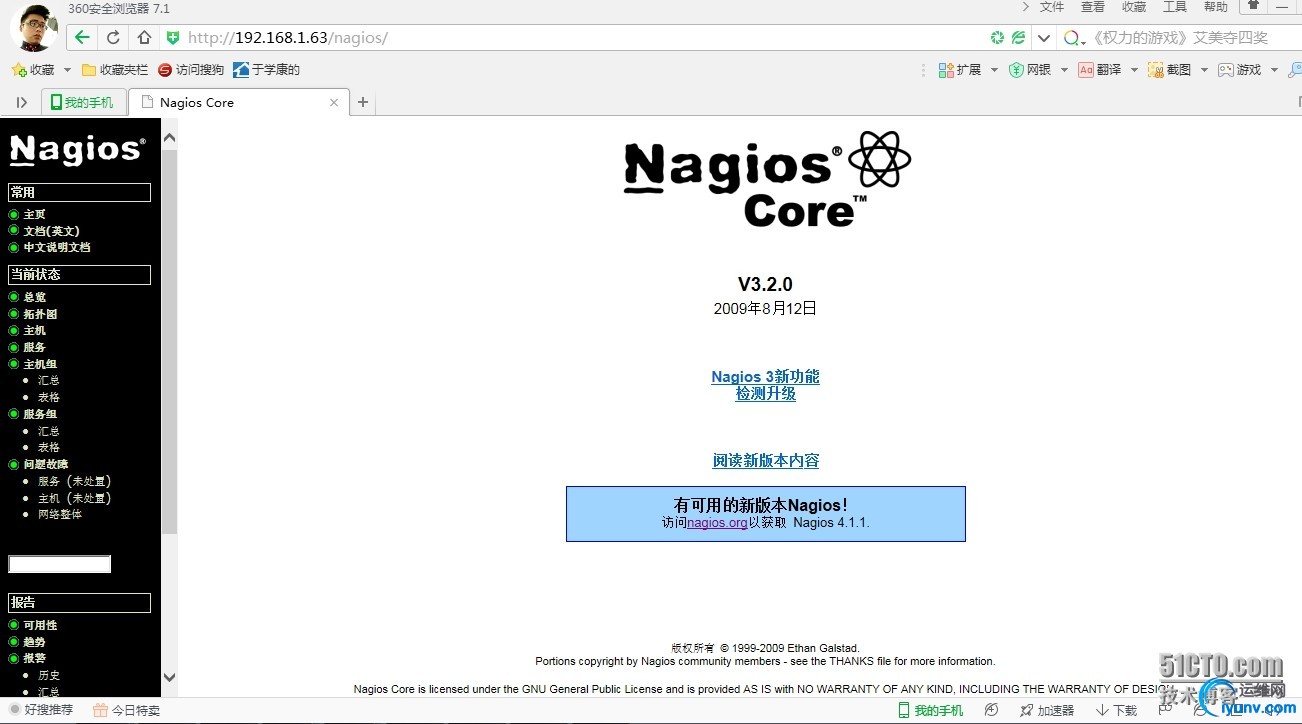The width and height of the screenshot is (1302, 724).
Task: Click the address bar URL field
Action: [x=580, y=38]
